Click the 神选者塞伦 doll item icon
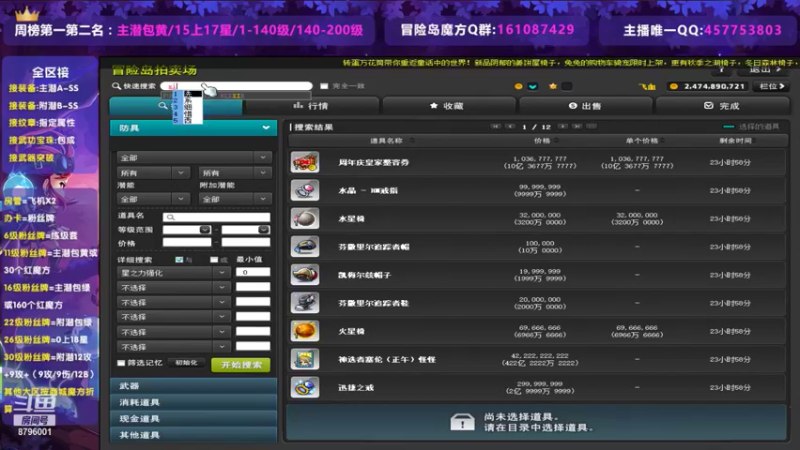 tap(305, 359)
